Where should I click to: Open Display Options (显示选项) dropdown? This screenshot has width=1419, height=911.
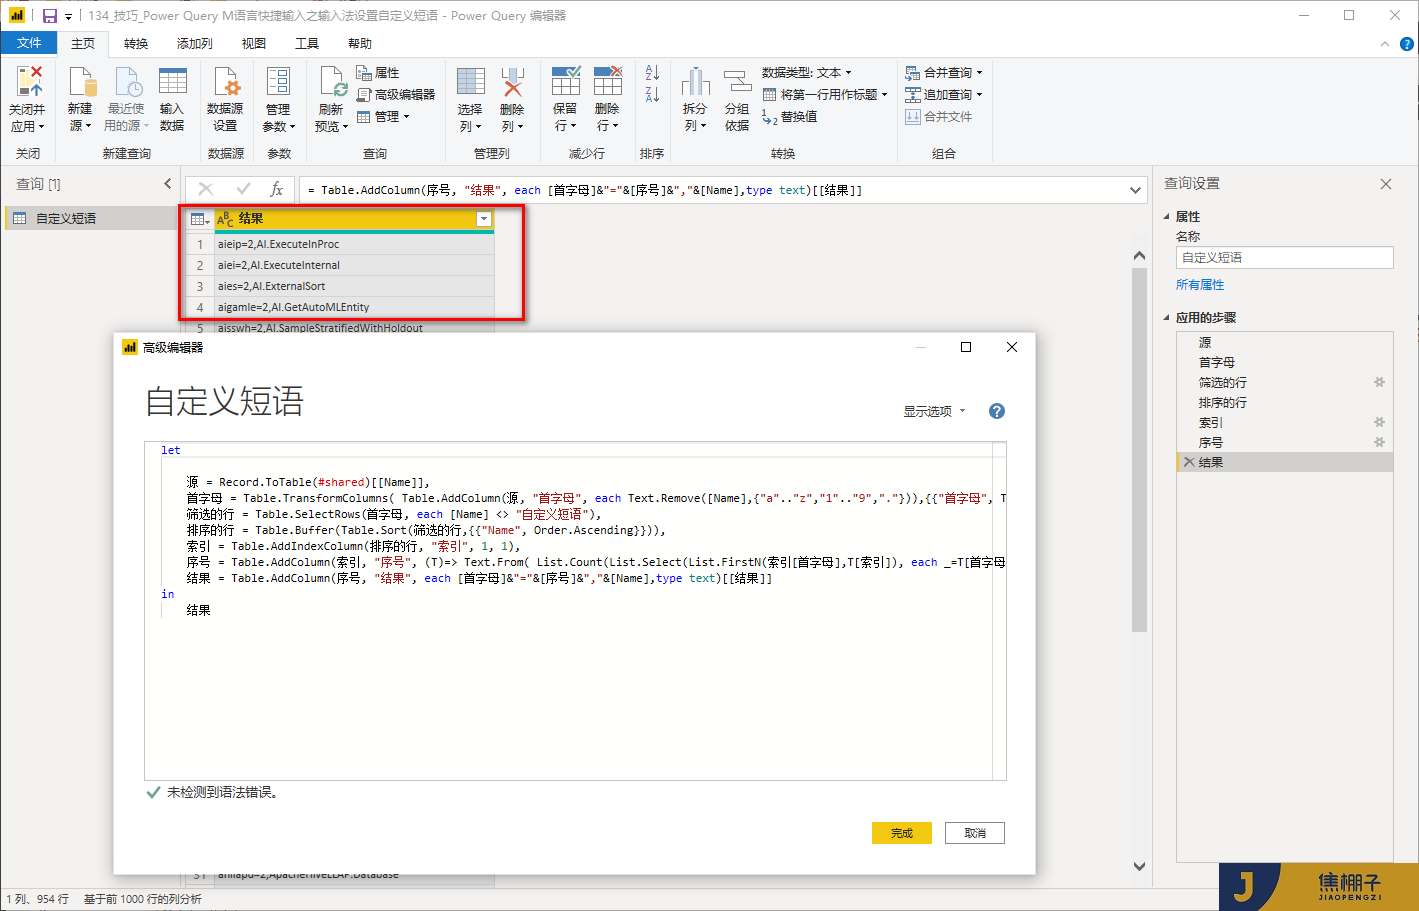click(x=935, y=411)
